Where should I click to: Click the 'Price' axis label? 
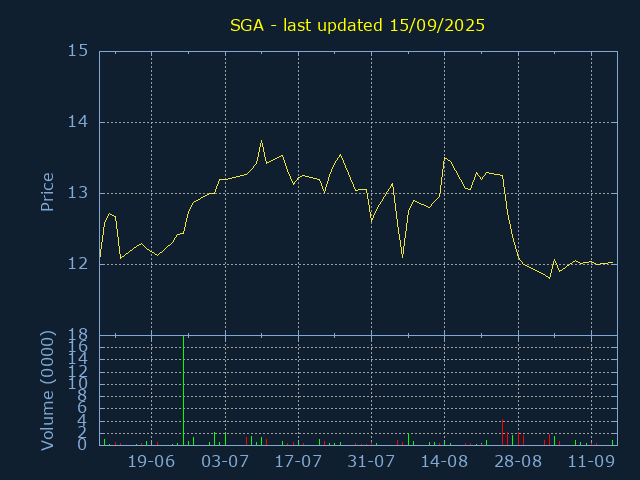pyautogui.click(x=47, y=192)
